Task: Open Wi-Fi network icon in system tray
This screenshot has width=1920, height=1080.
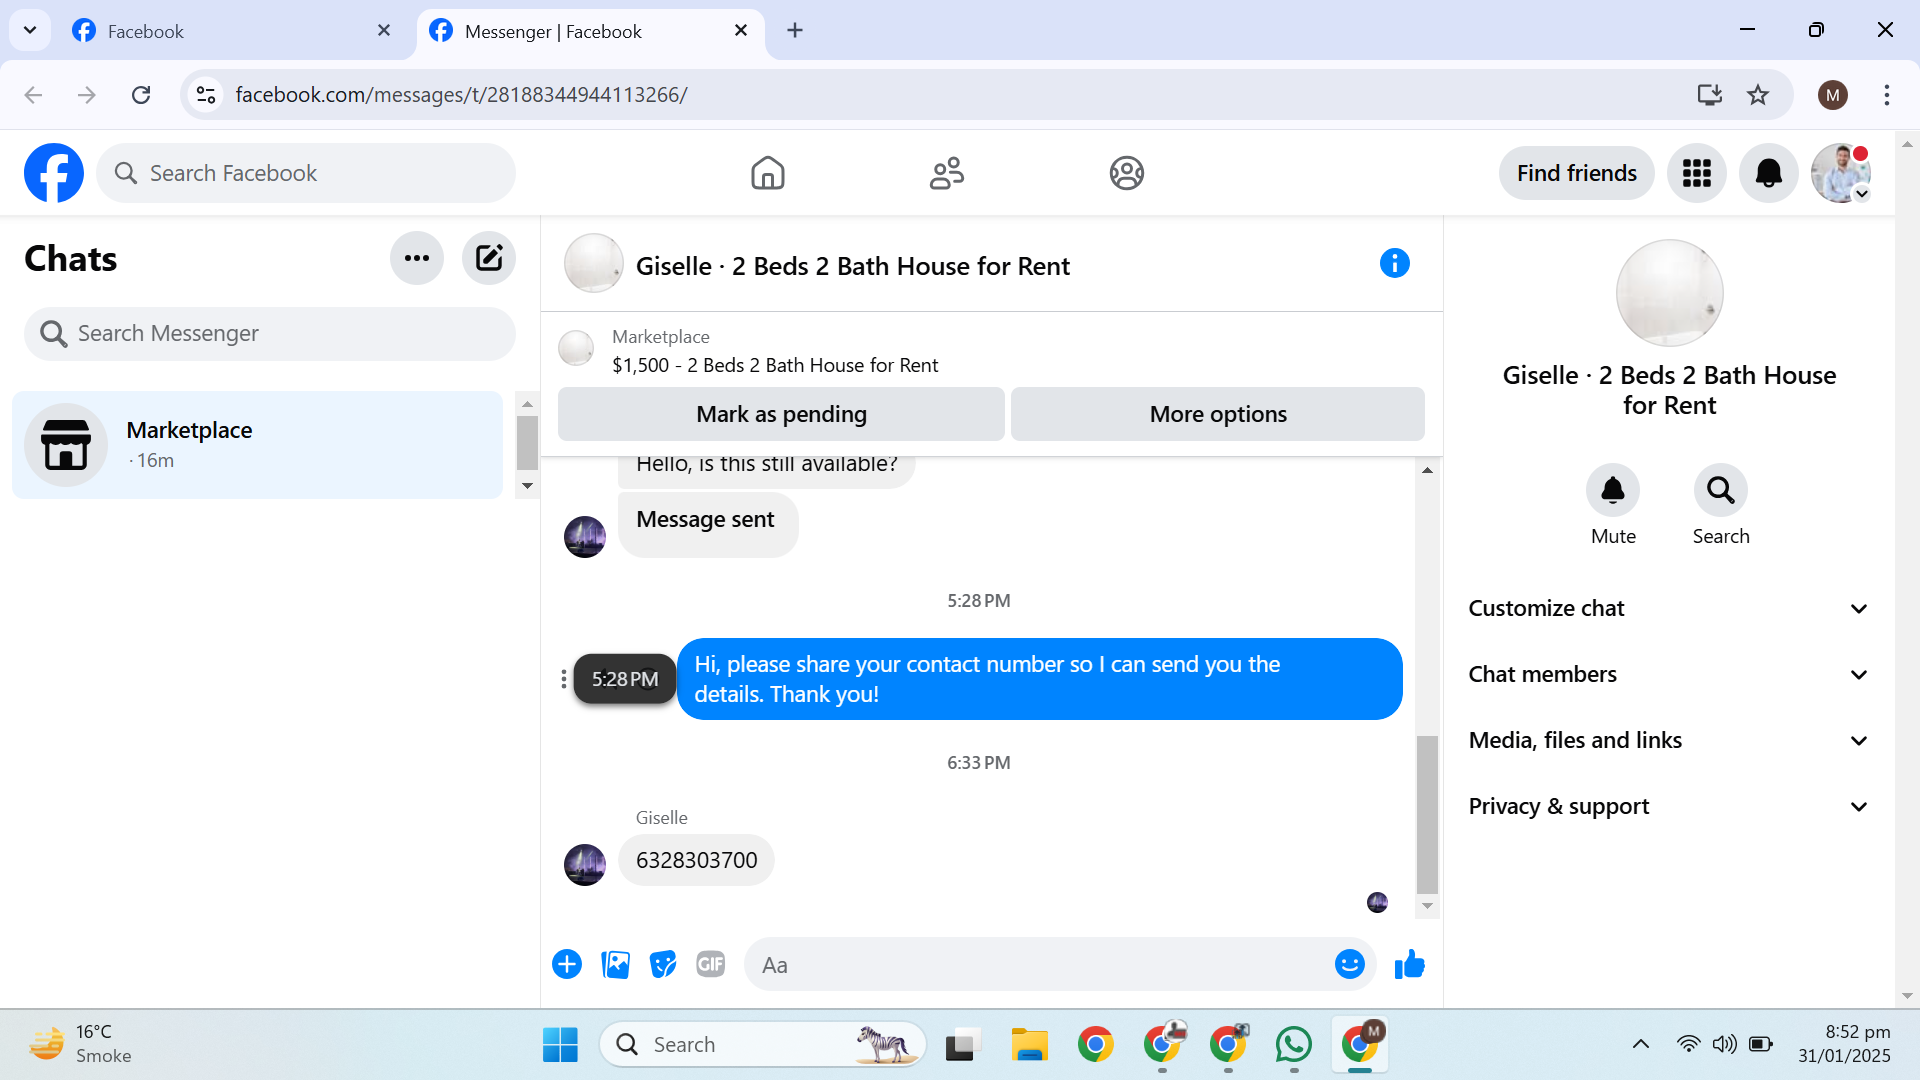Action: pos(1688,1045)
